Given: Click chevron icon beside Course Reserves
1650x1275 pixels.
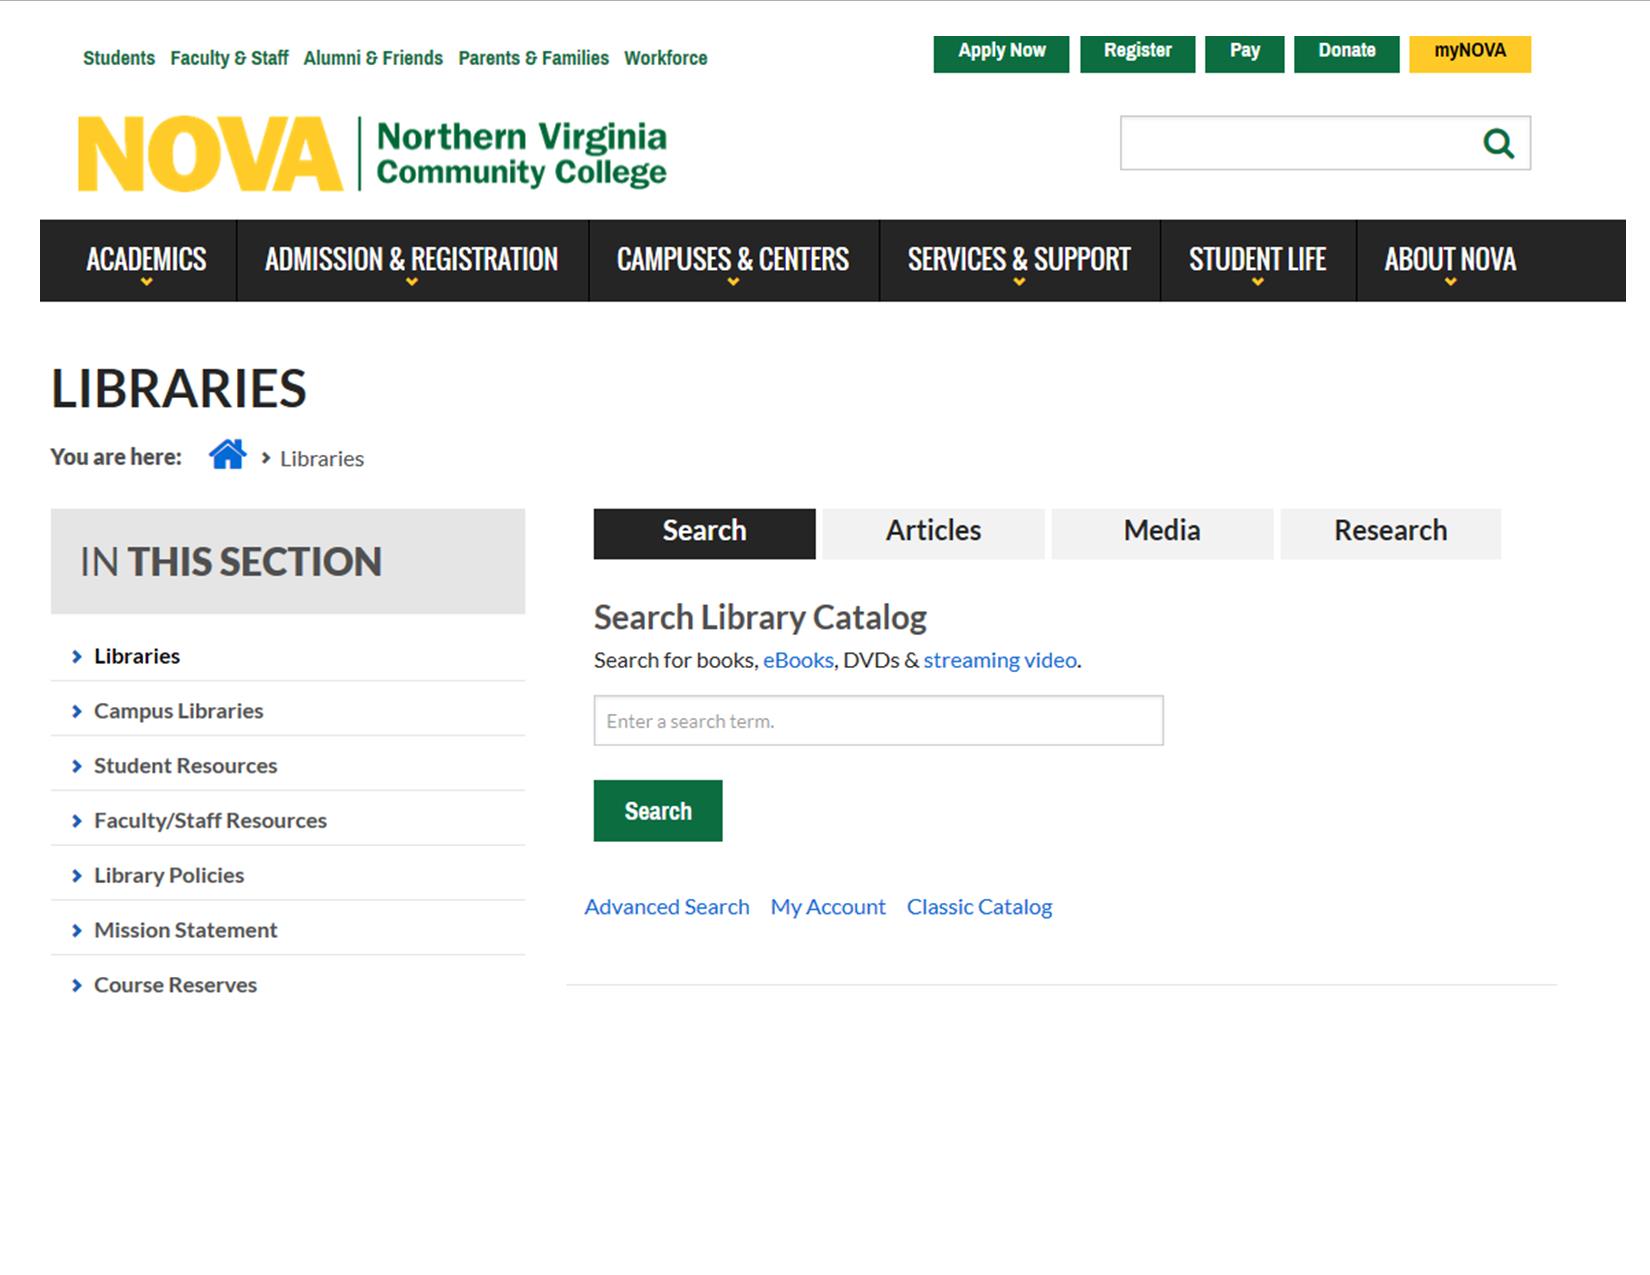Looking at the screenshot, I should [x=77, y=986].
